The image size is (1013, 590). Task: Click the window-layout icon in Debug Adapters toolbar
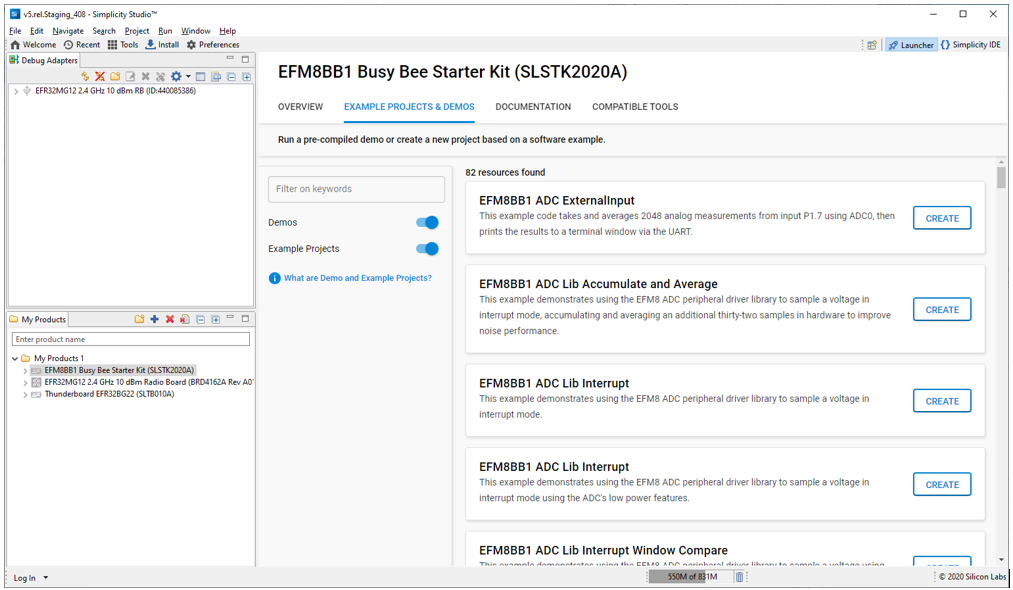coord(200,76)
